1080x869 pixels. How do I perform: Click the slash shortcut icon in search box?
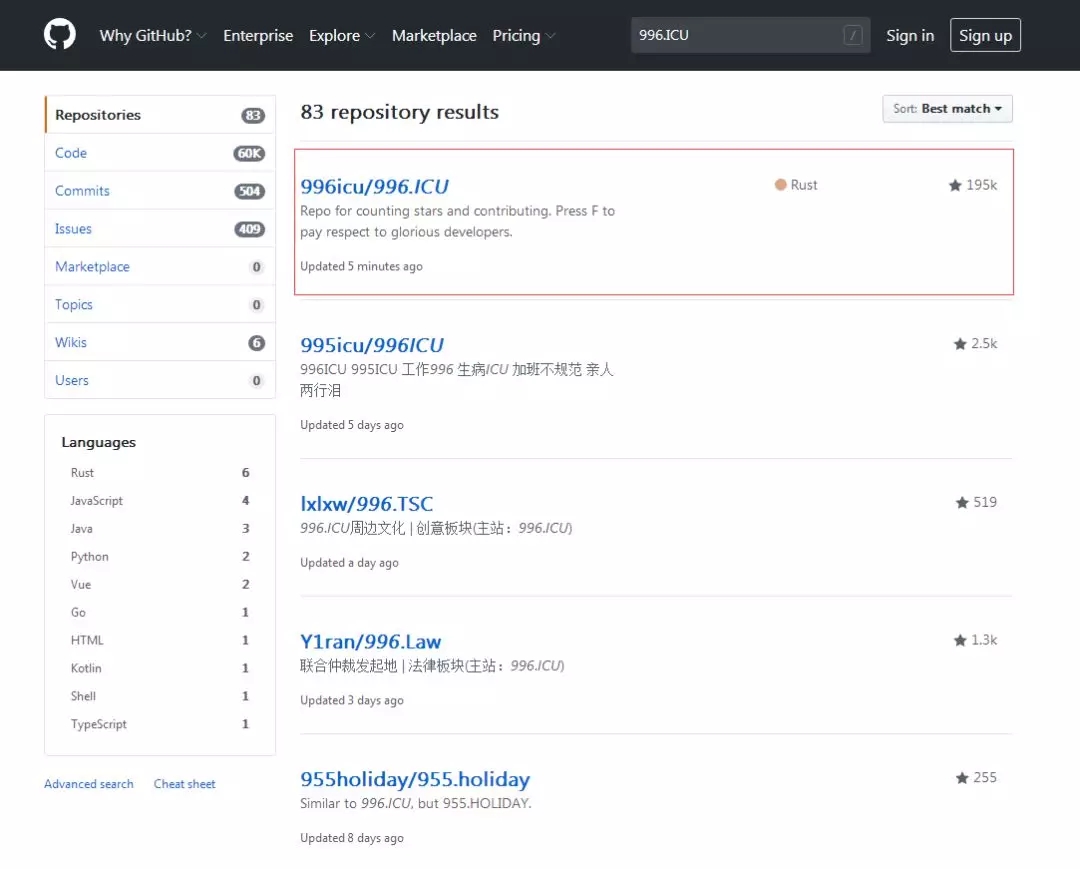coord(853,35)
